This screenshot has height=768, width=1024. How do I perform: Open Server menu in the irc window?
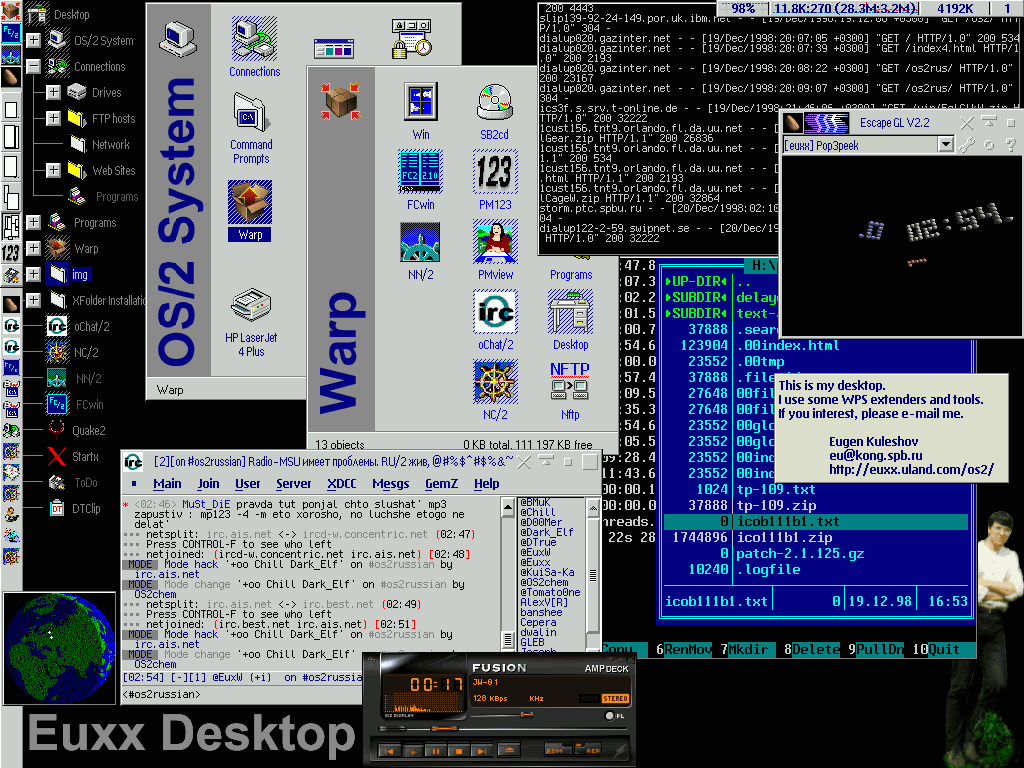click(x=293, y=484)
